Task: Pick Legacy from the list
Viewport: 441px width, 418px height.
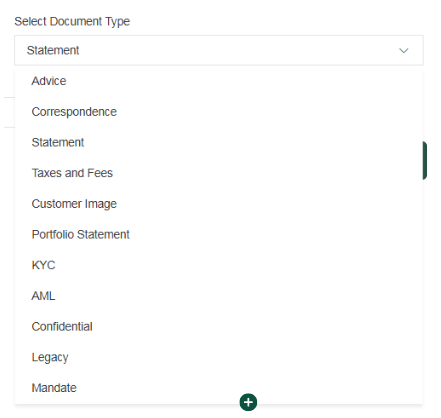Action: (x=50, y=357)
